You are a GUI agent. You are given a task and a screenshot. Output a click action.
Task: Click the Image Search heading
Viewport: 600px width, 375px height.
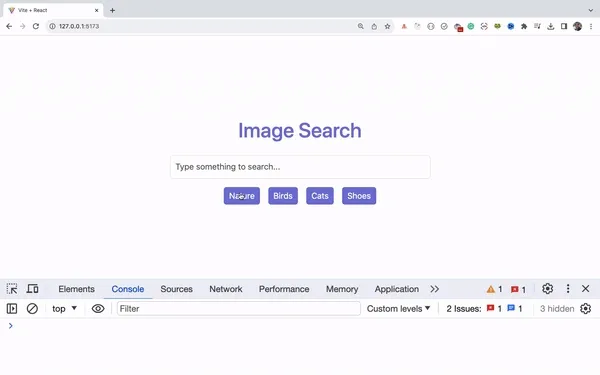[300, 130]
